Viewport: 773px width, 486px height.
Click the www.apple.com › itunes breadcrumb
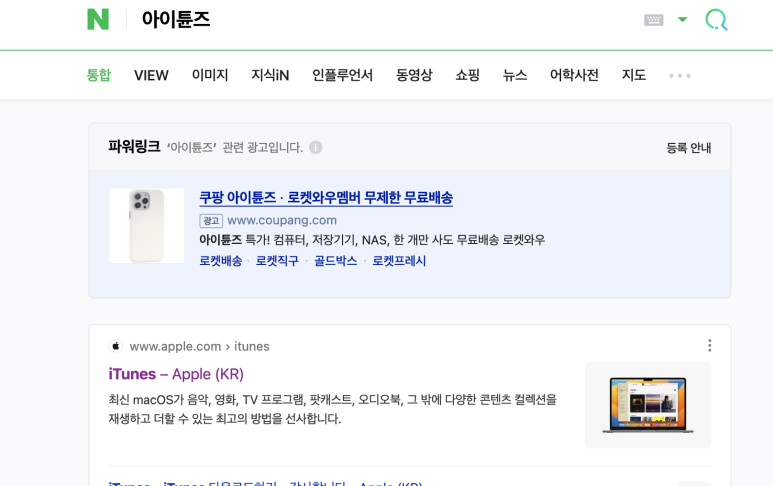coord(199,347)
